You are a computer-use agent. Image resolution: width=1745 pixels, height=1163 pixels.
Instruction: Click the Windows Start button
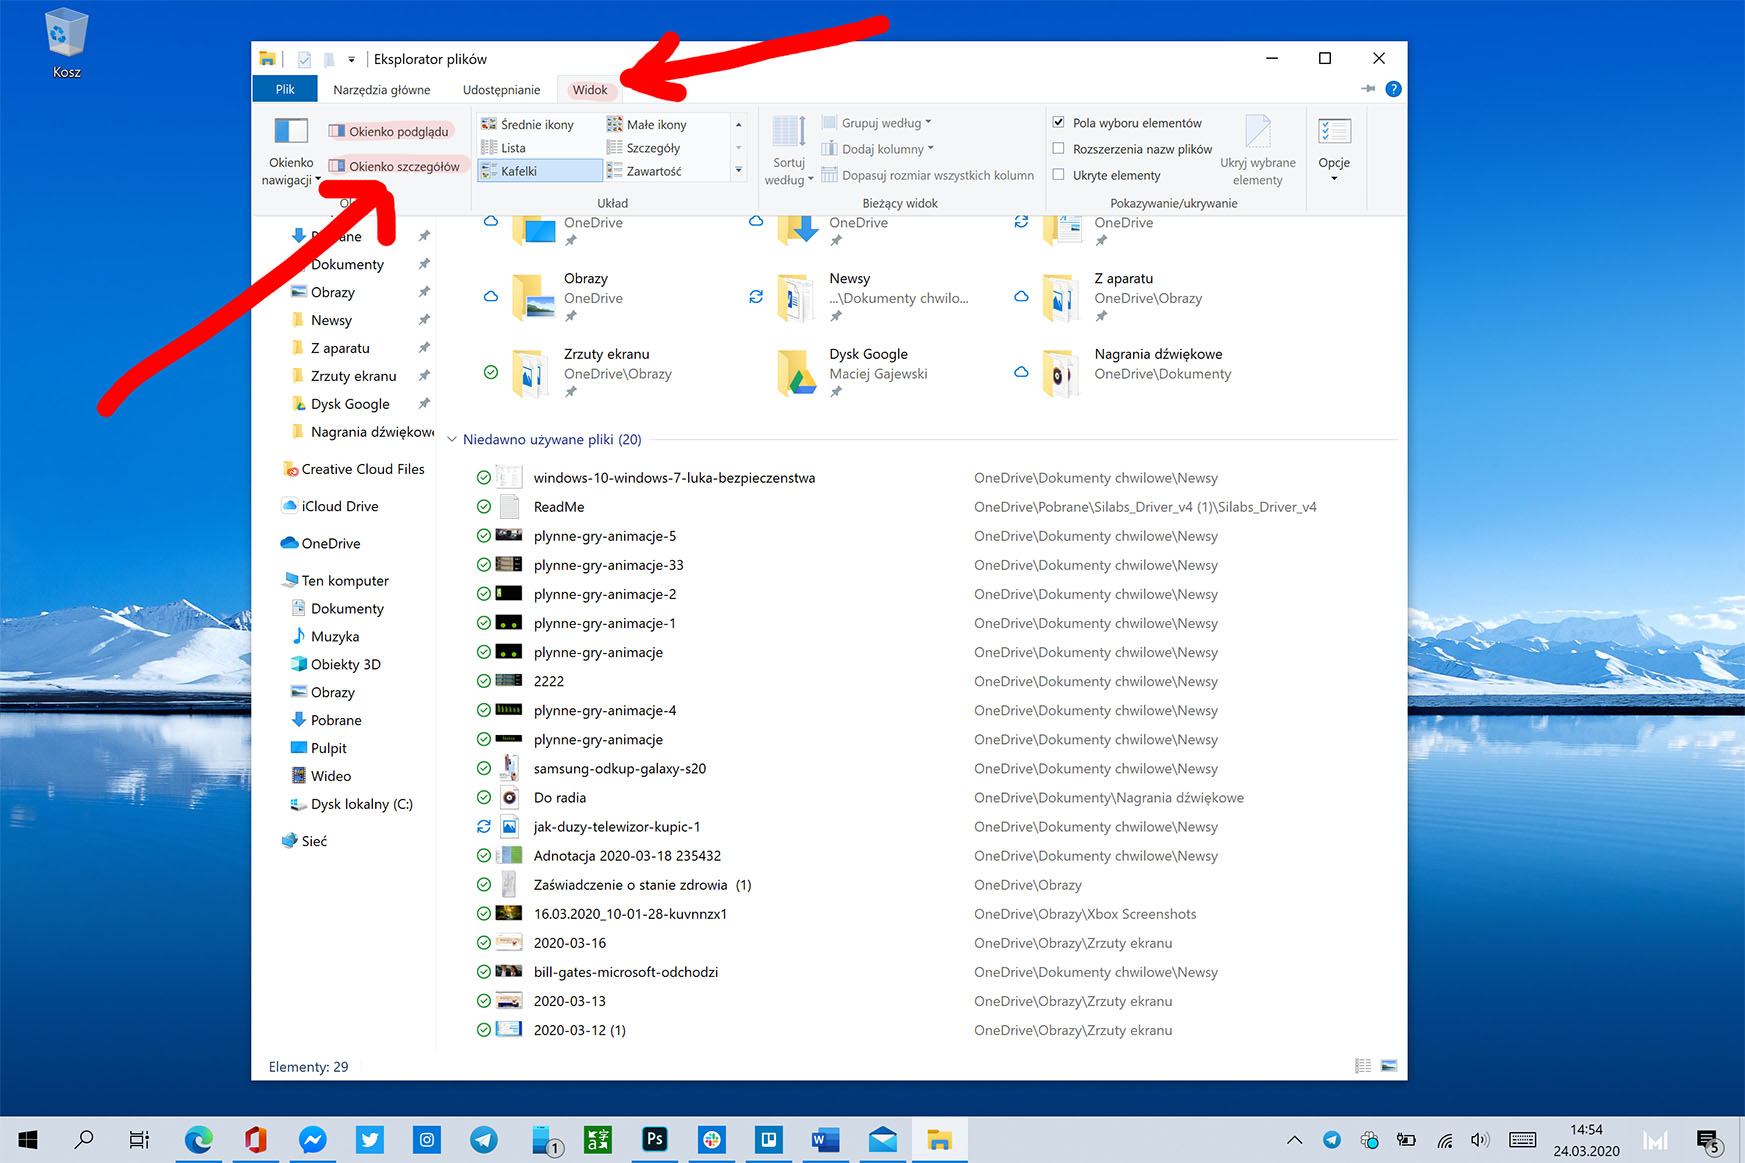click(28, 1139)
